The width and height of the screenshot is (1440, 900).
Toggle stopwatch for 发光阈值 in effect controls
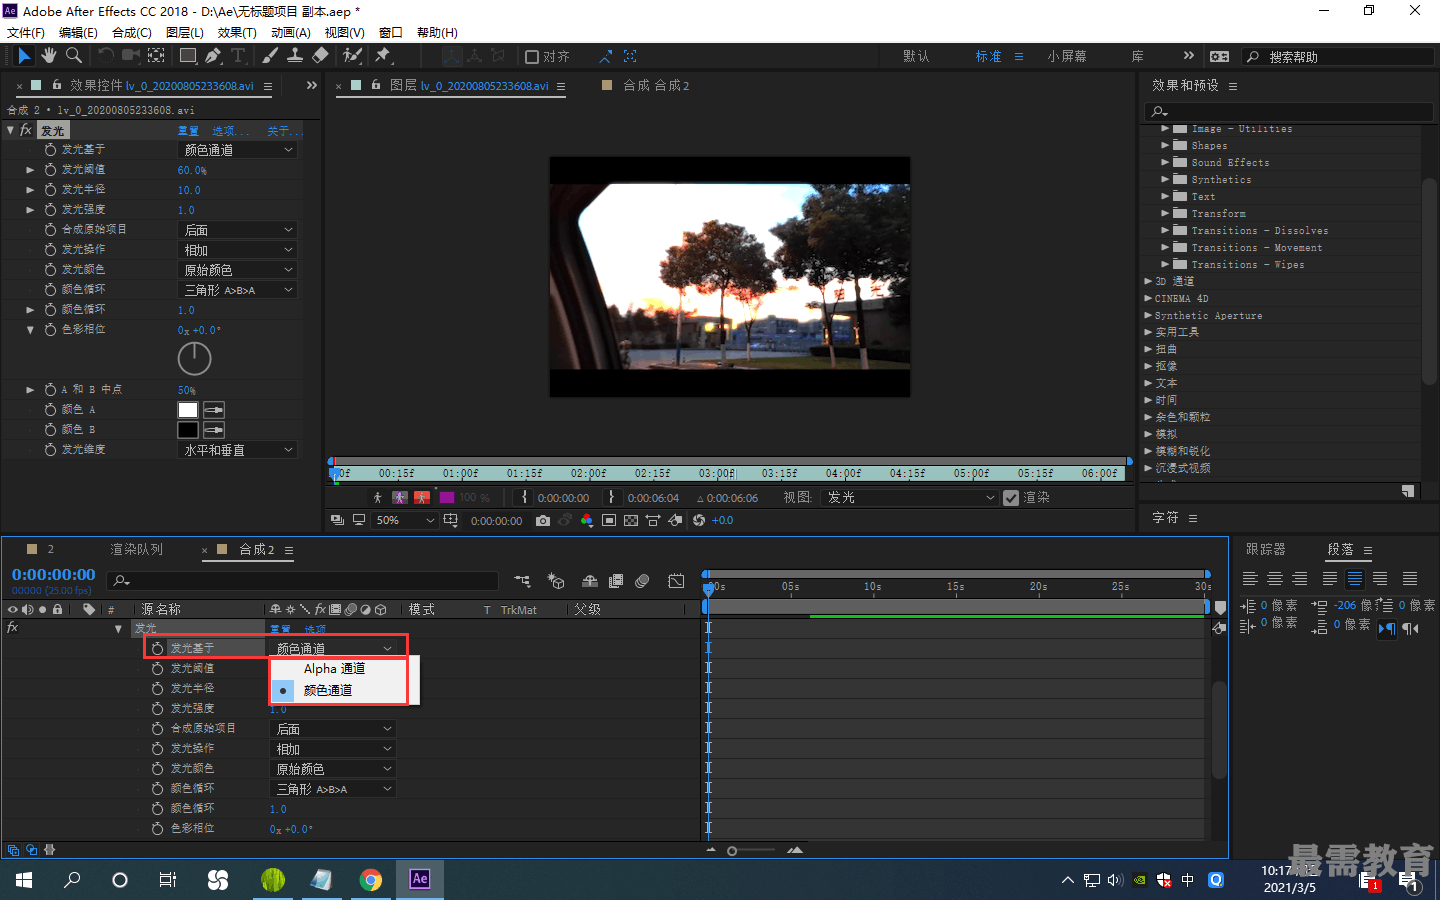pos(50,169)
